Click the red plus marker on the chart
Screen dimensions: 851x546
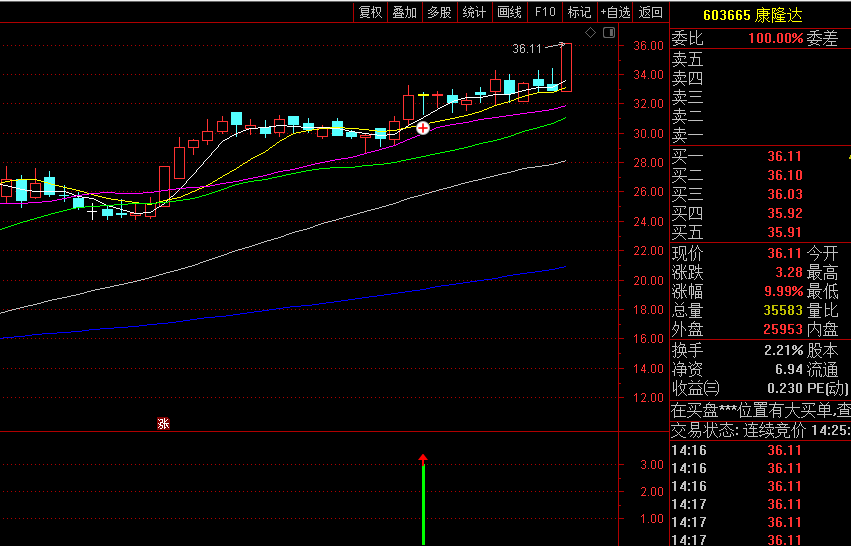pyautogui.click(x=423, y=128)
